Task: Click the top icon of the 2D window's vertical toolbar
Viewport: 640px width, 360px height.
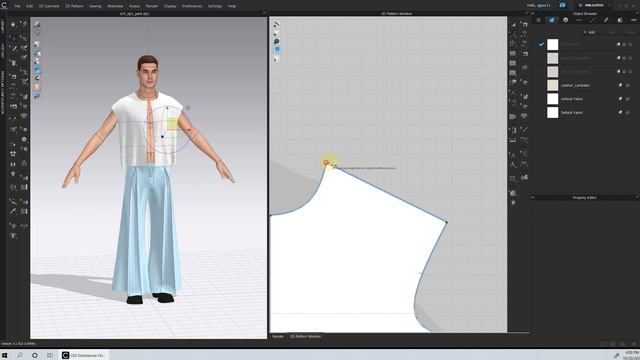Action: [x=276, y=24]
